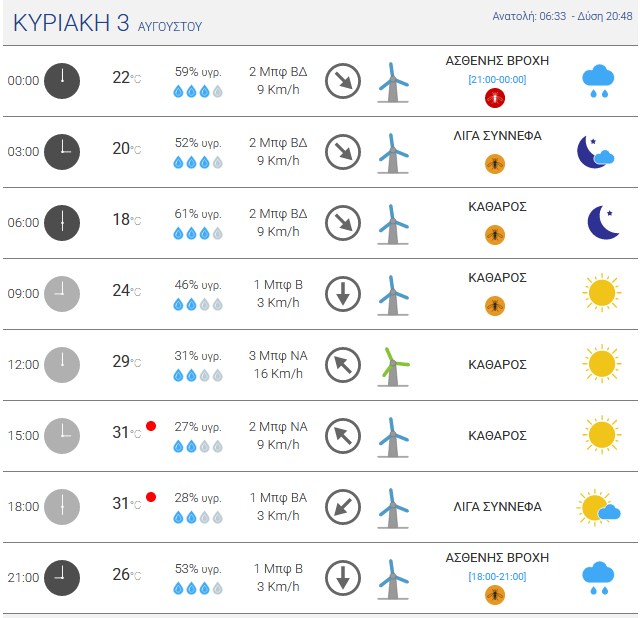This screenshot has width=640, height=618.
Task: Click the orange mosquito icon at 21:00
Action: 495,595
